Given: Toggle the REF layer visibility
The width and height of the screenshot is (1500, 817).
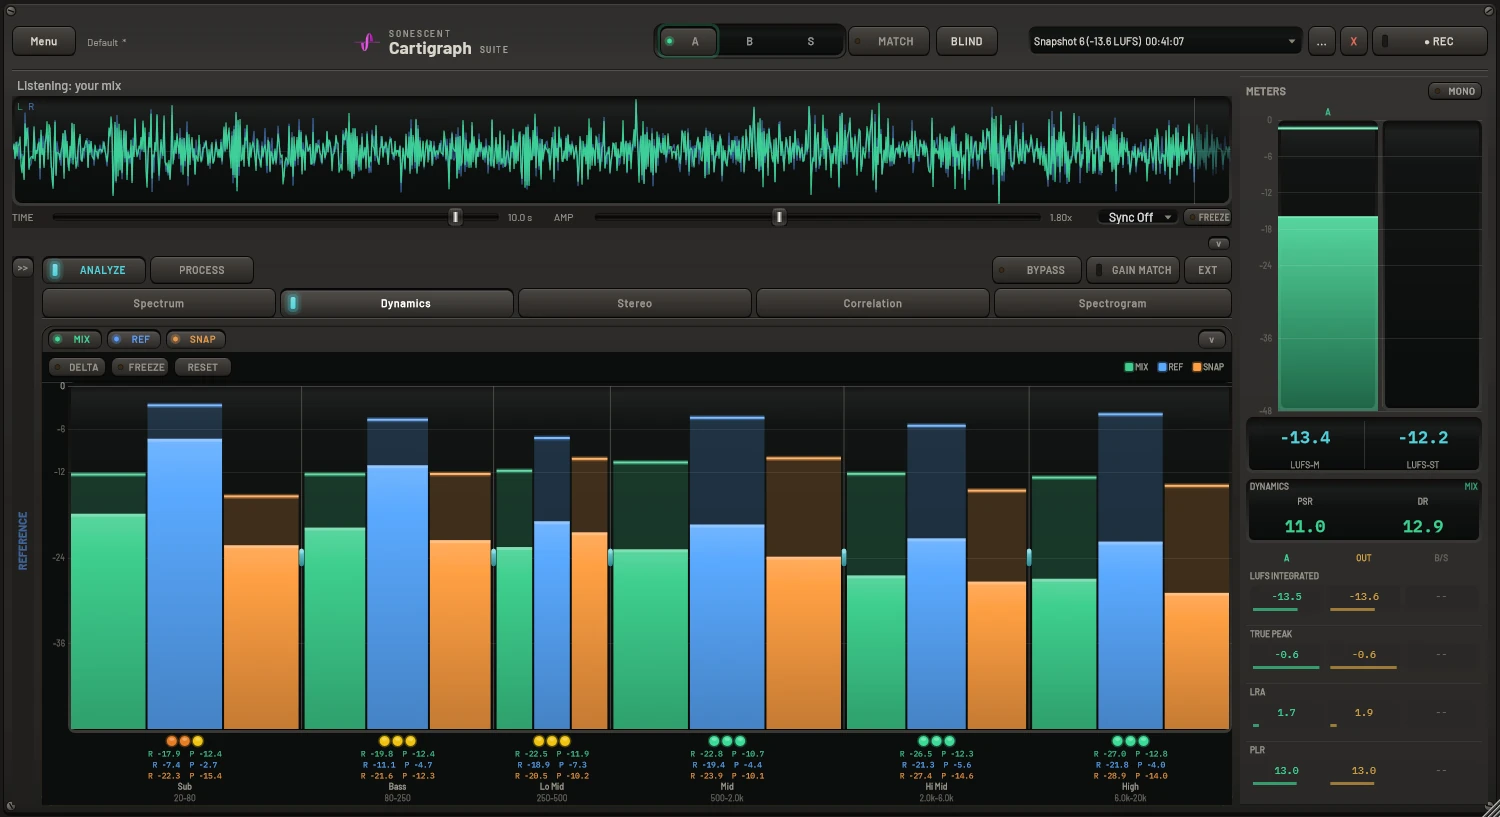Looking at the screenshot, I should pyautogui.click(x=133, y=339).
